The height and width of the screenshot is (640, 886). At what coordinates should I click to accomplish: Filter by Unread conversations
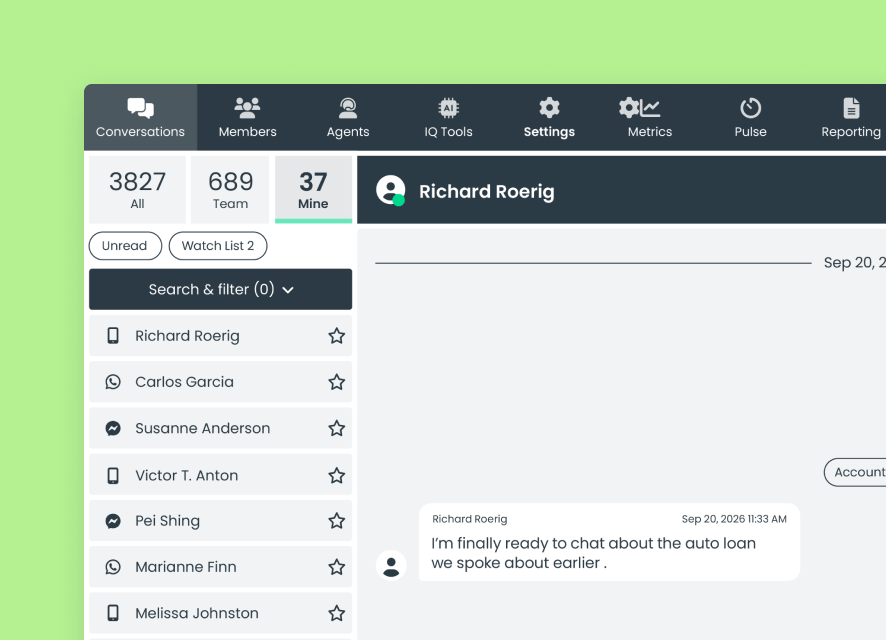click(x=125, y=246)
